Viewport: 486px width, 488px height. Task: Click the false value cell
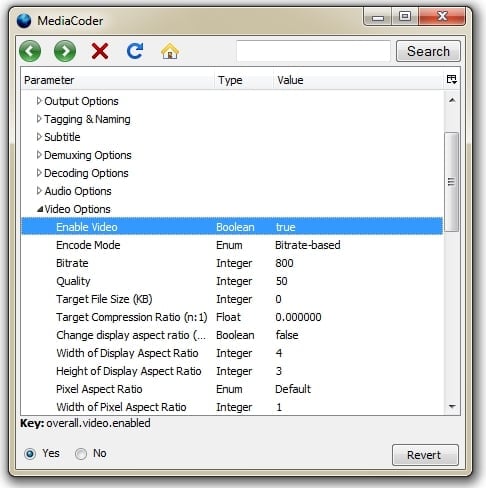point(287,335)
